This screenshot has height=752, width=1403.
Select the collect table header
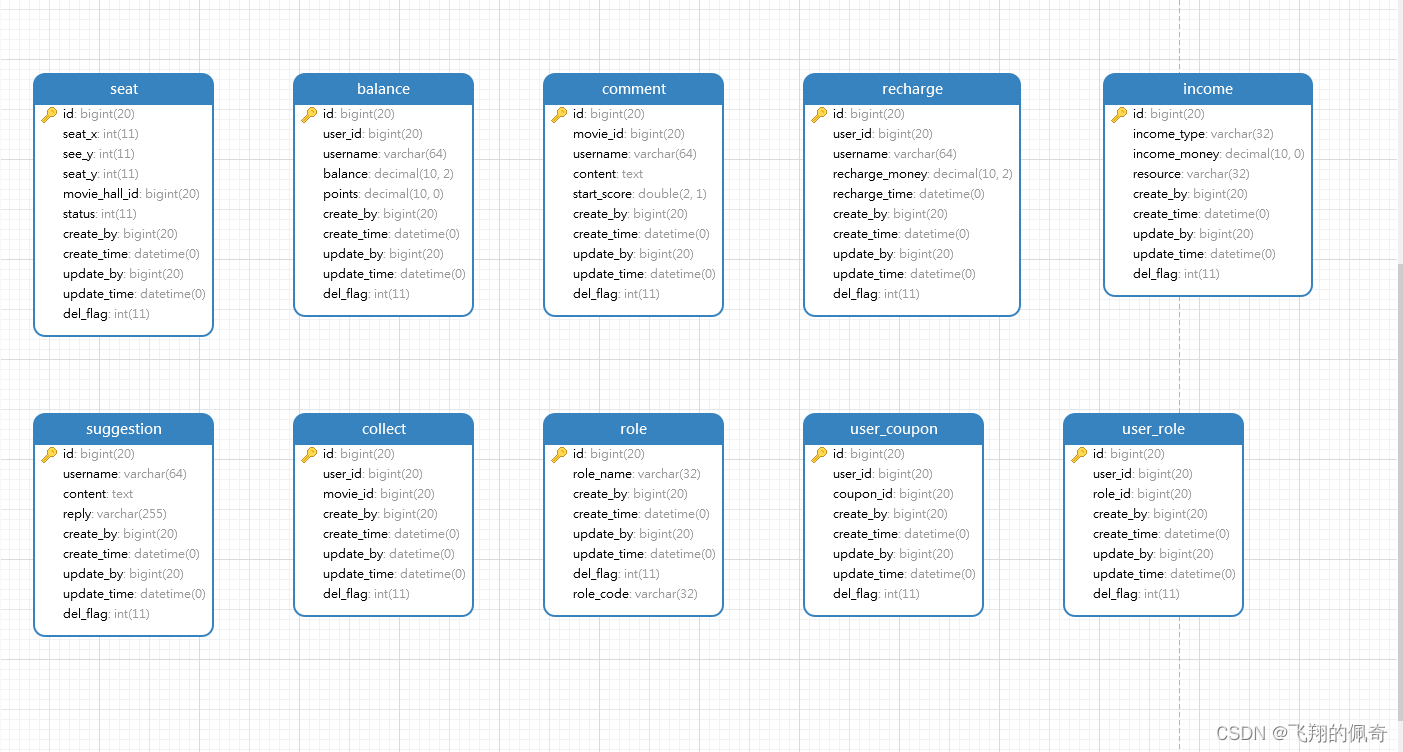(384, 429)
